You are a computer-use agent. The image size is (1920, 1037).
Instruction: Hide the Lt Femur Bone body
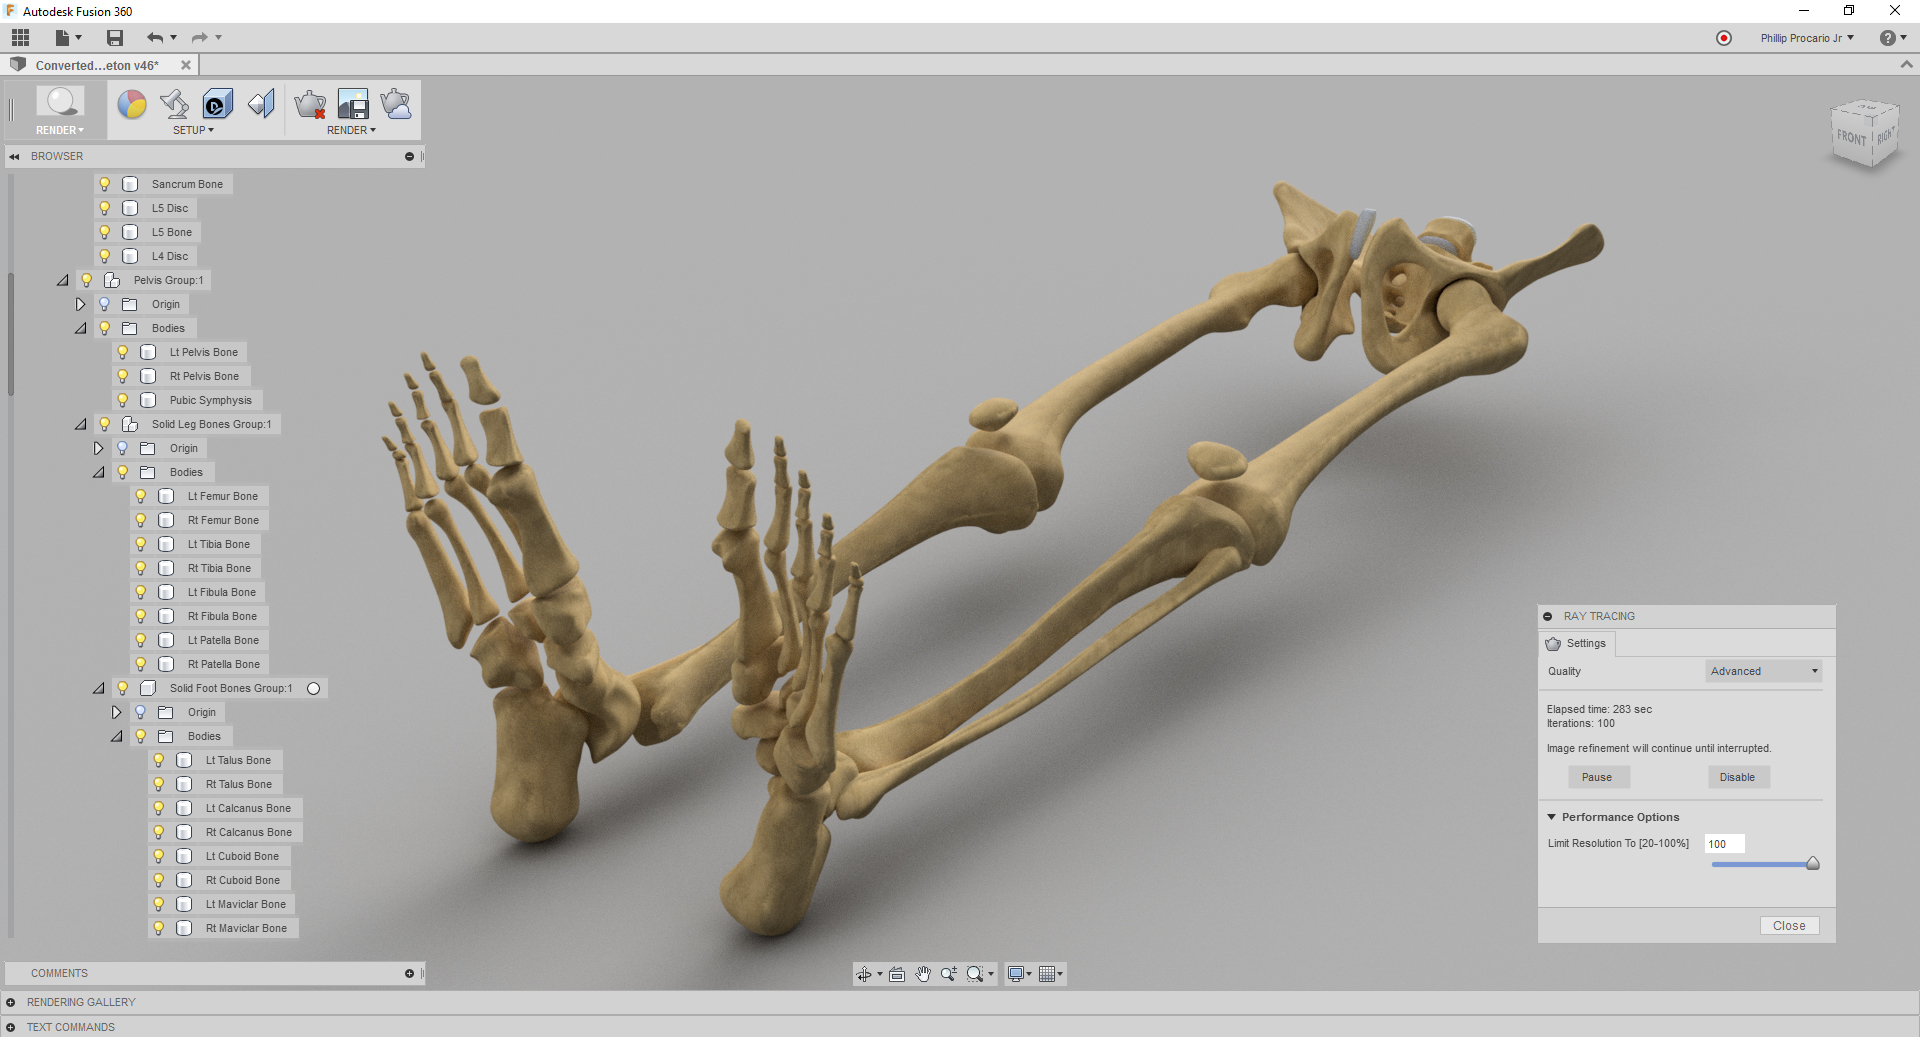click(140, 496)
